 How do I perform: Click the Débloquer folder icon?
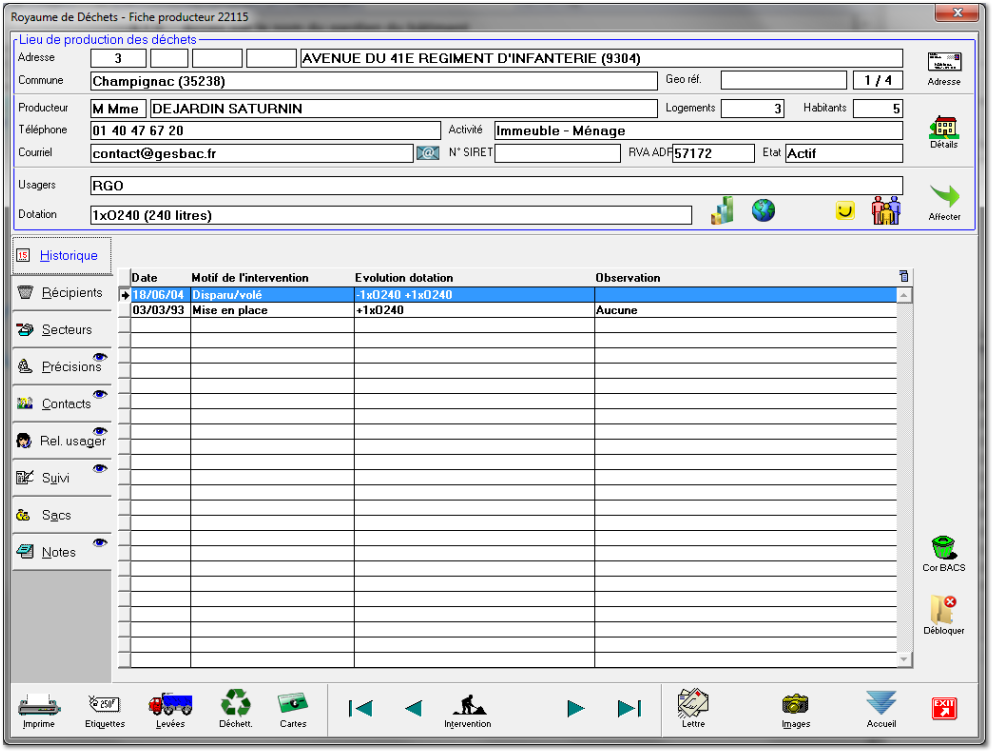coord(943,610)
